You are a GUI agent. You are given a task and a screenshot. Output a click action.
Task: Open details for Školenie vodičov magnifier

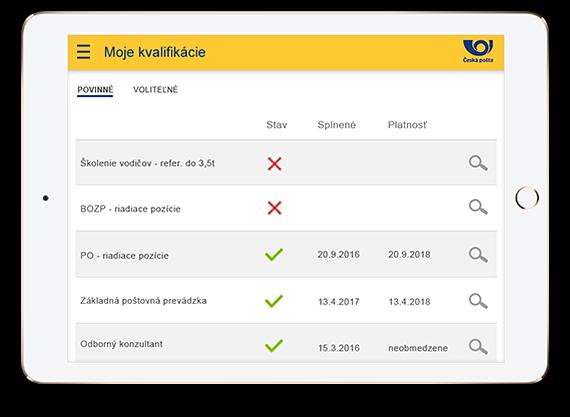[478, 163]
